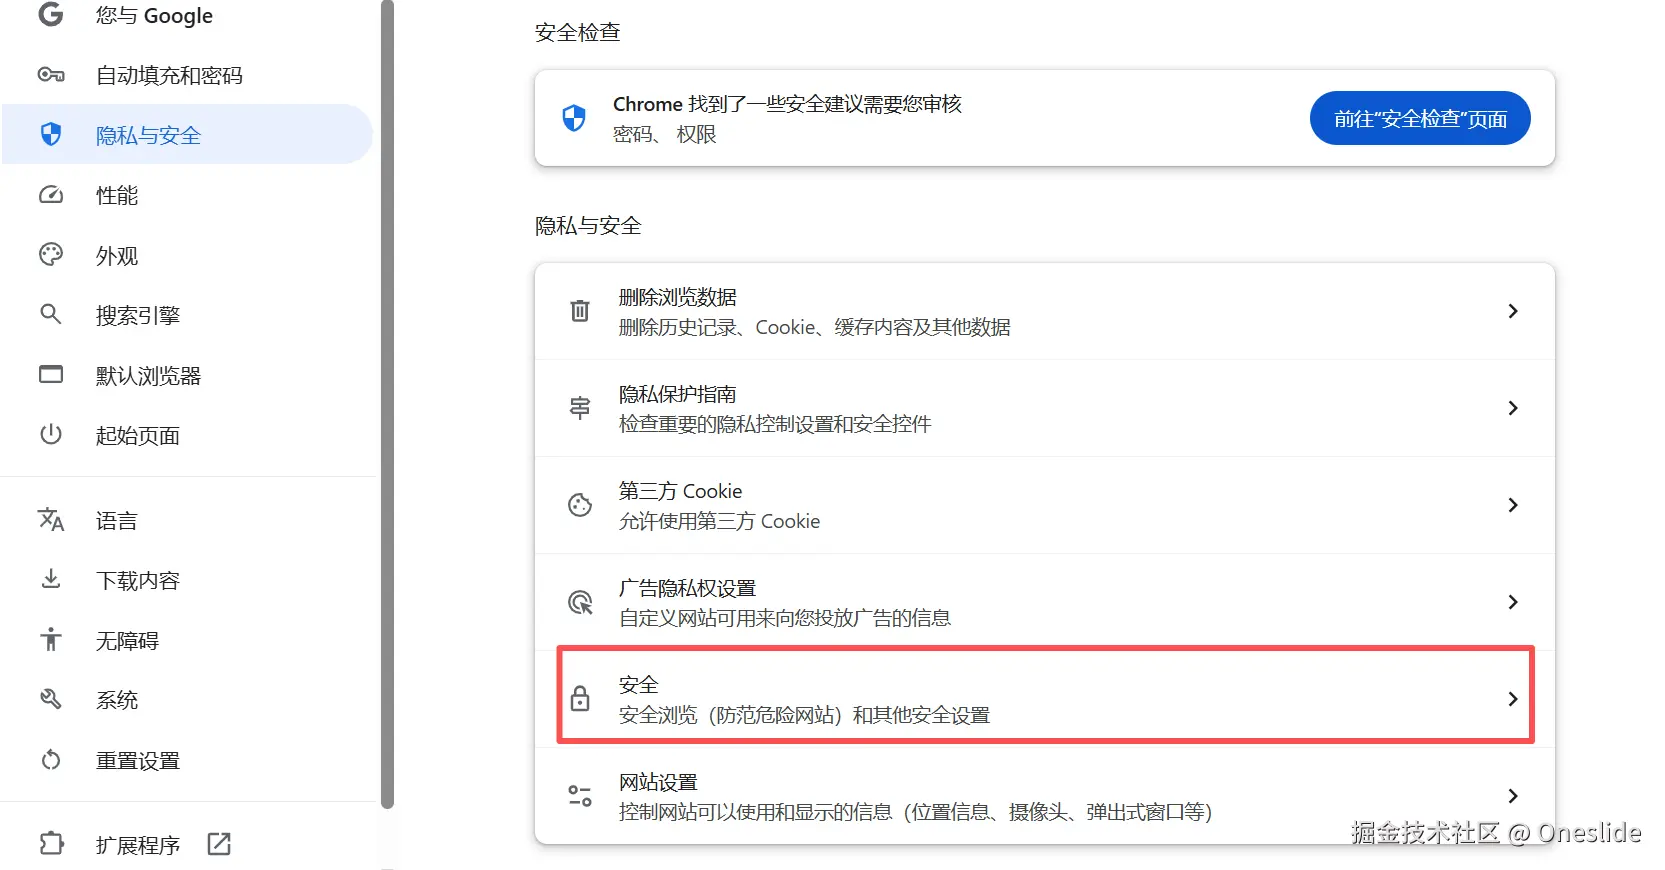Screen dimensions: 1665x870
Task: Expand the 第三方 Cookie row arrow
Action: pyautogui.click(x=1512, y=505)
